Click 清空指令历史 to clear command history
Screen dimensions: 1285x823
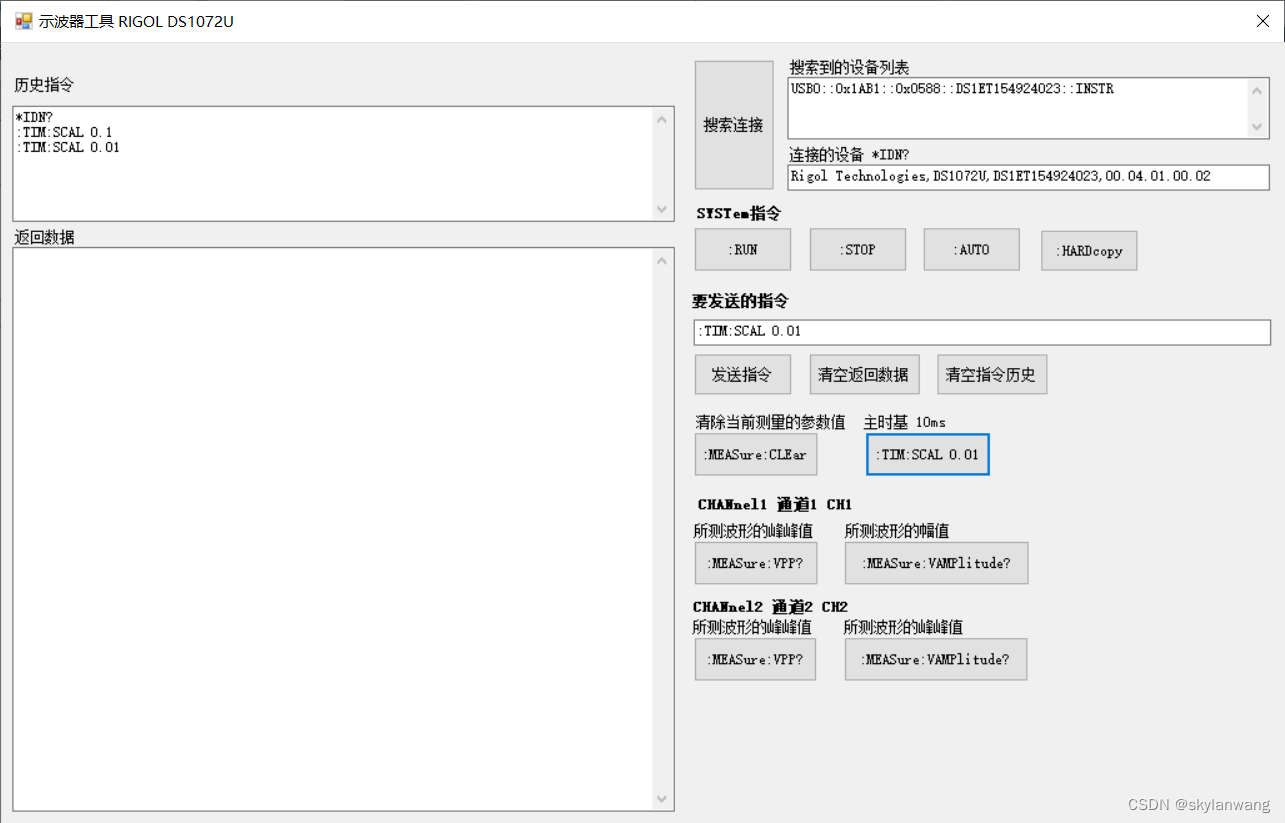pos(992,375)
